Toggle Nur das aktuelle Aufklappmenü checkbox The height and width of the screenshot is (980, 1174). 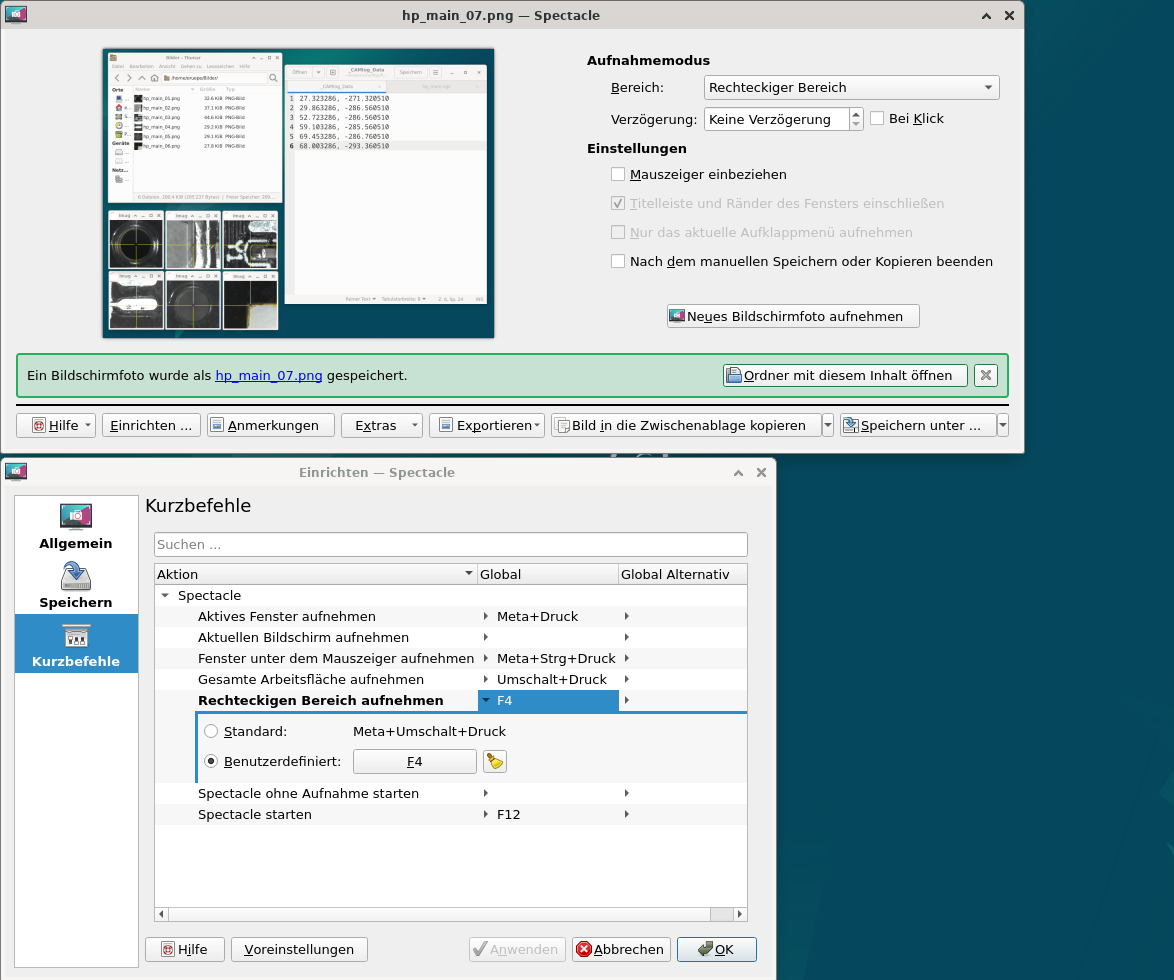pos(618,232)
